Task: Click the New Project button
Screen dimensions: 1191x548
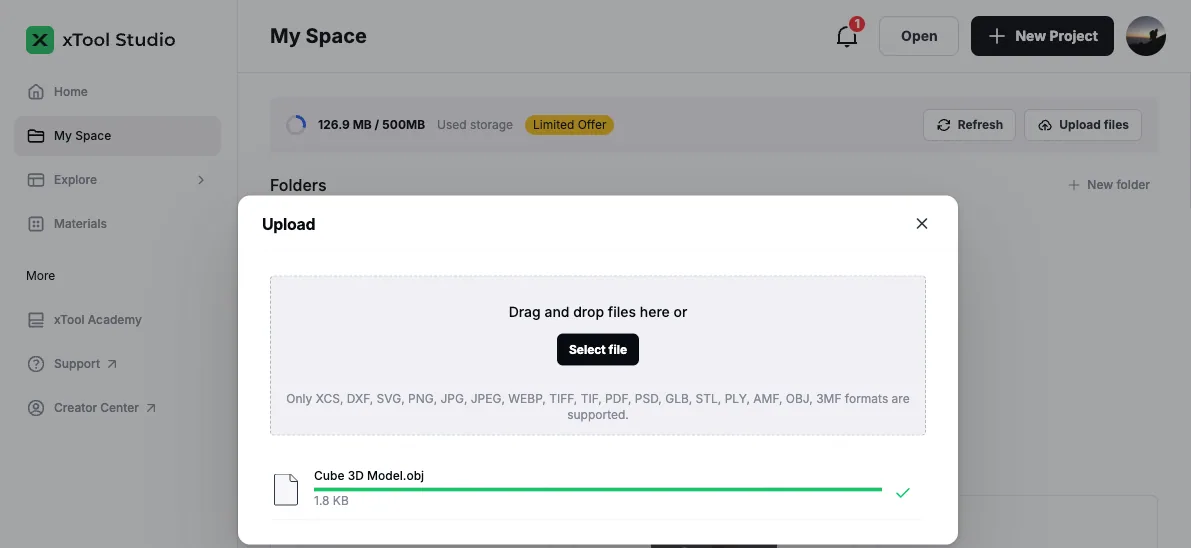Action: pyautogui.click(x=1042, y=36)
